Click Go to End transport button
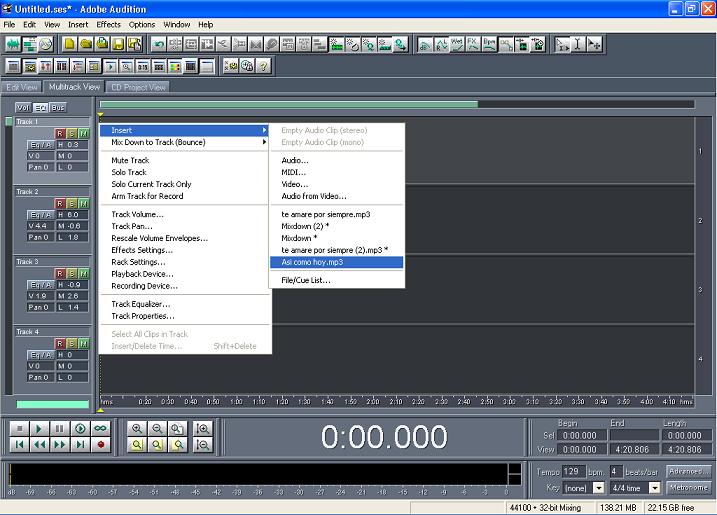 (80, 445)
